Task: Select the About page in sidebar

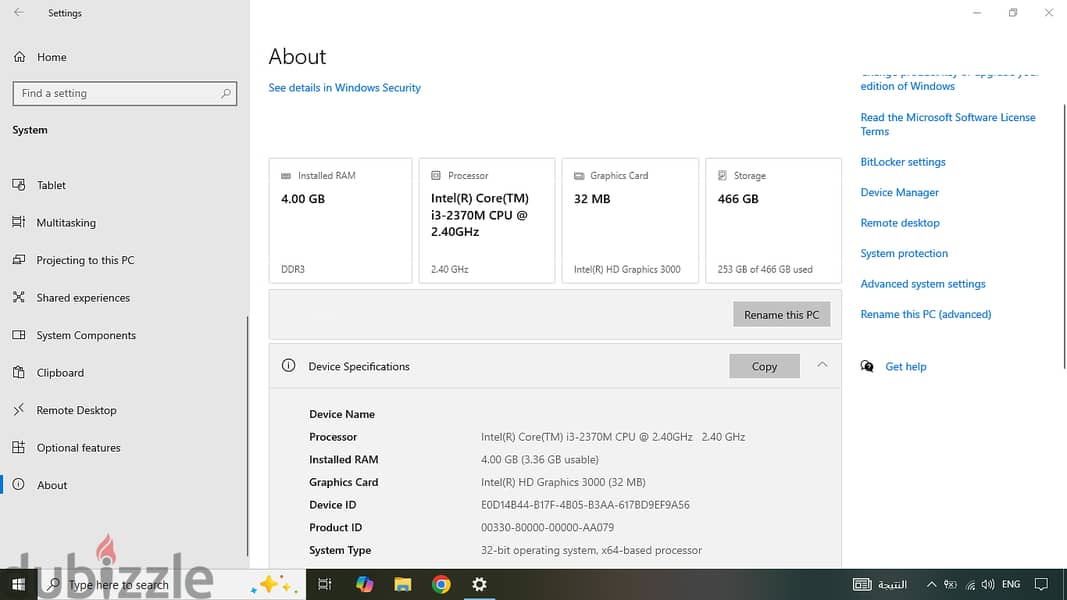Action: click(x=52, y=484)
